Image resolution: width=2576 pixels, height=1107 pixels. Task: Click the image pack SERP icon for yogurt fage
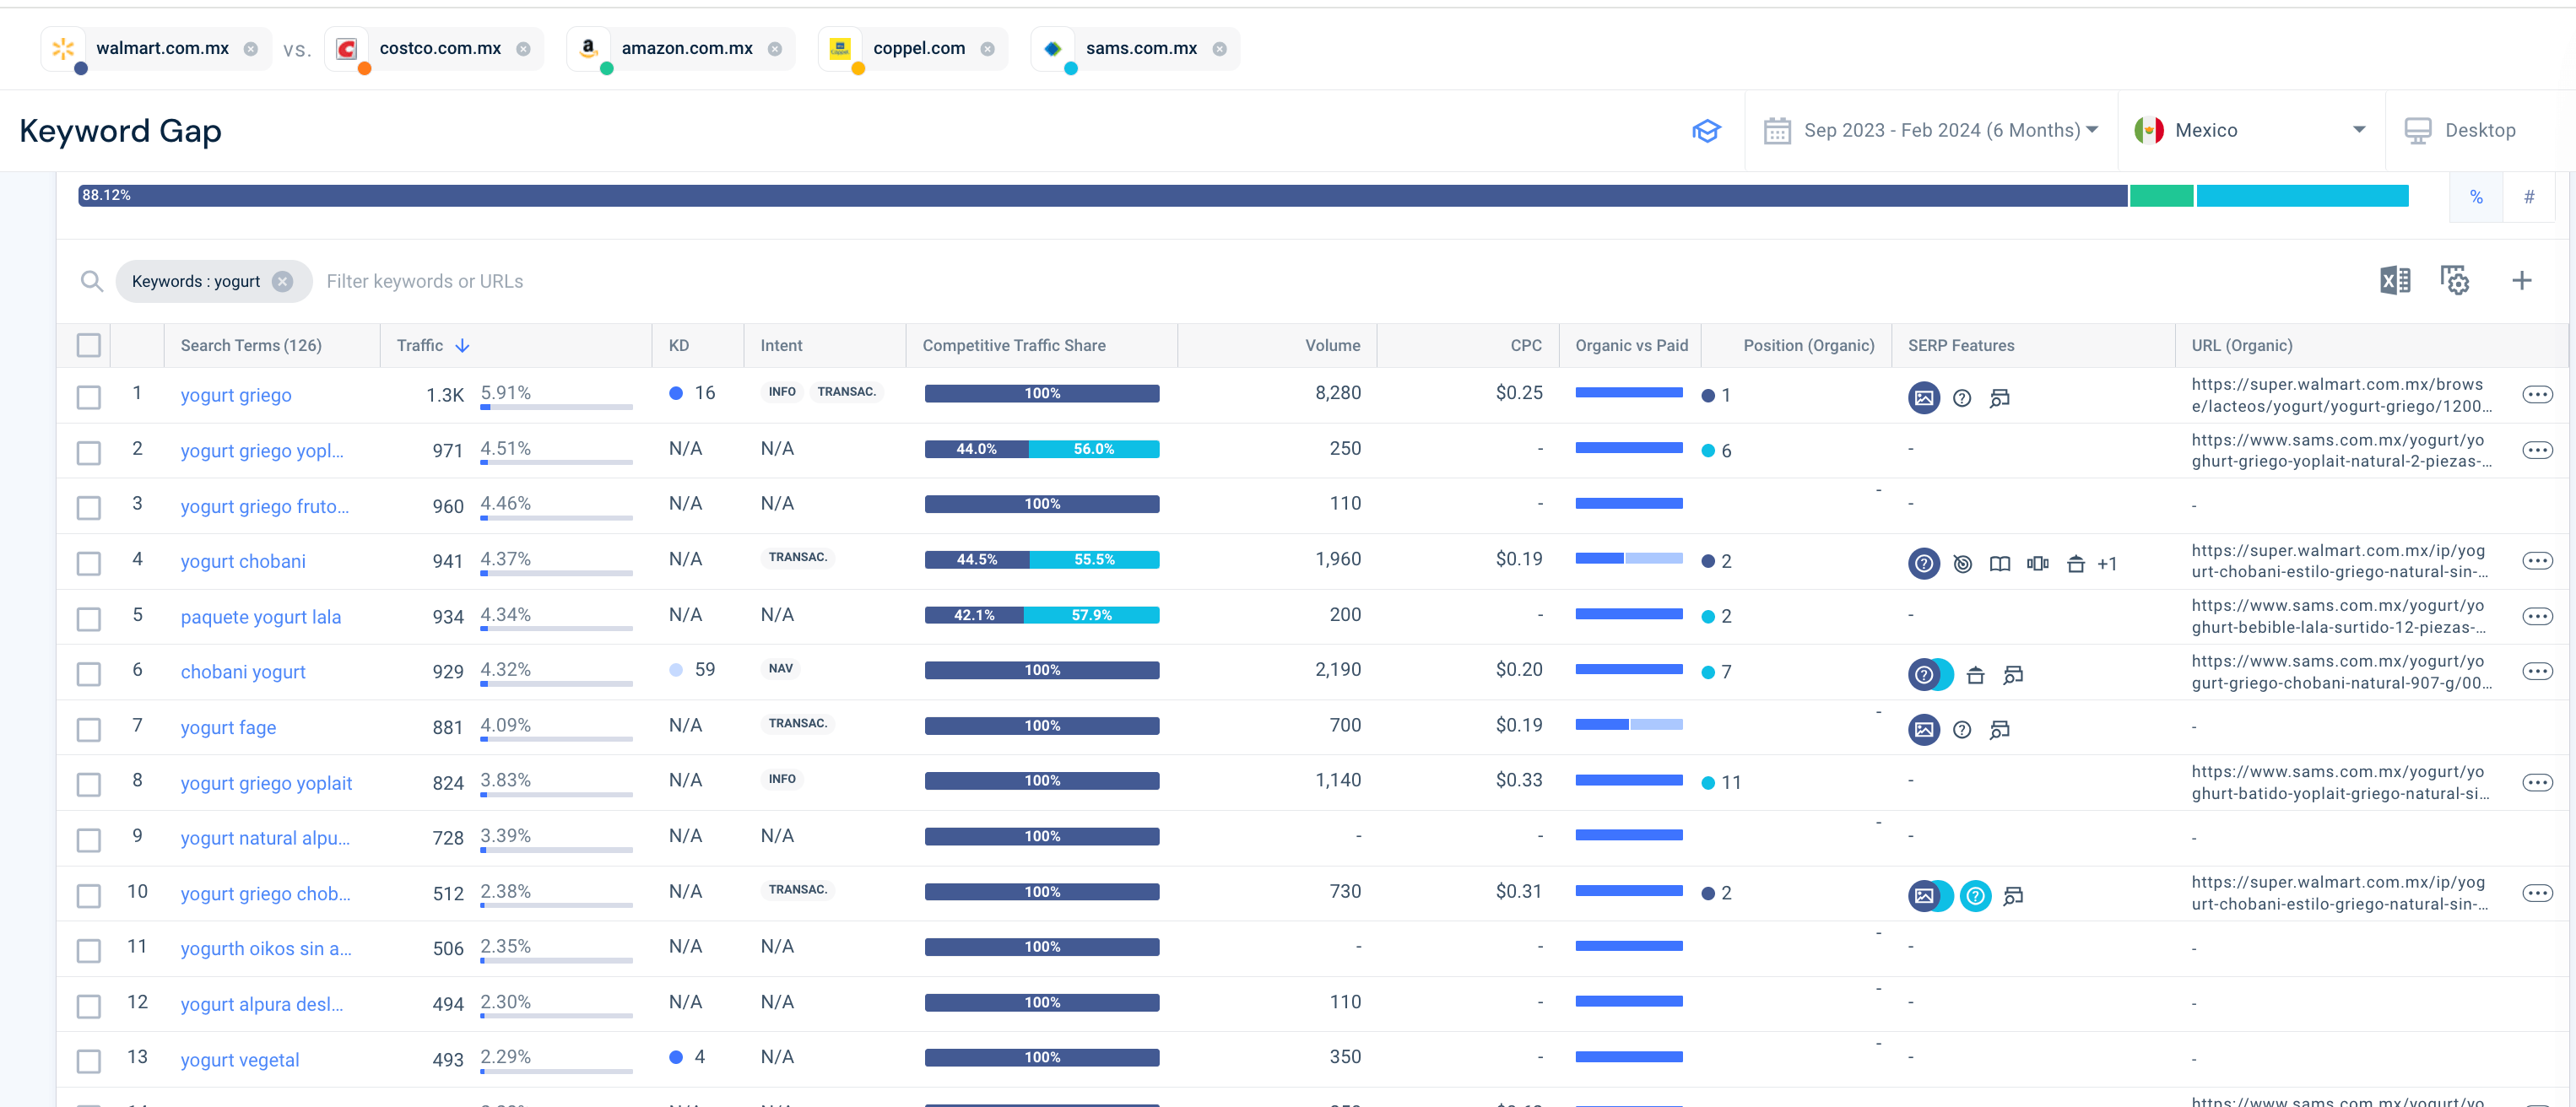click(1923, 729)
